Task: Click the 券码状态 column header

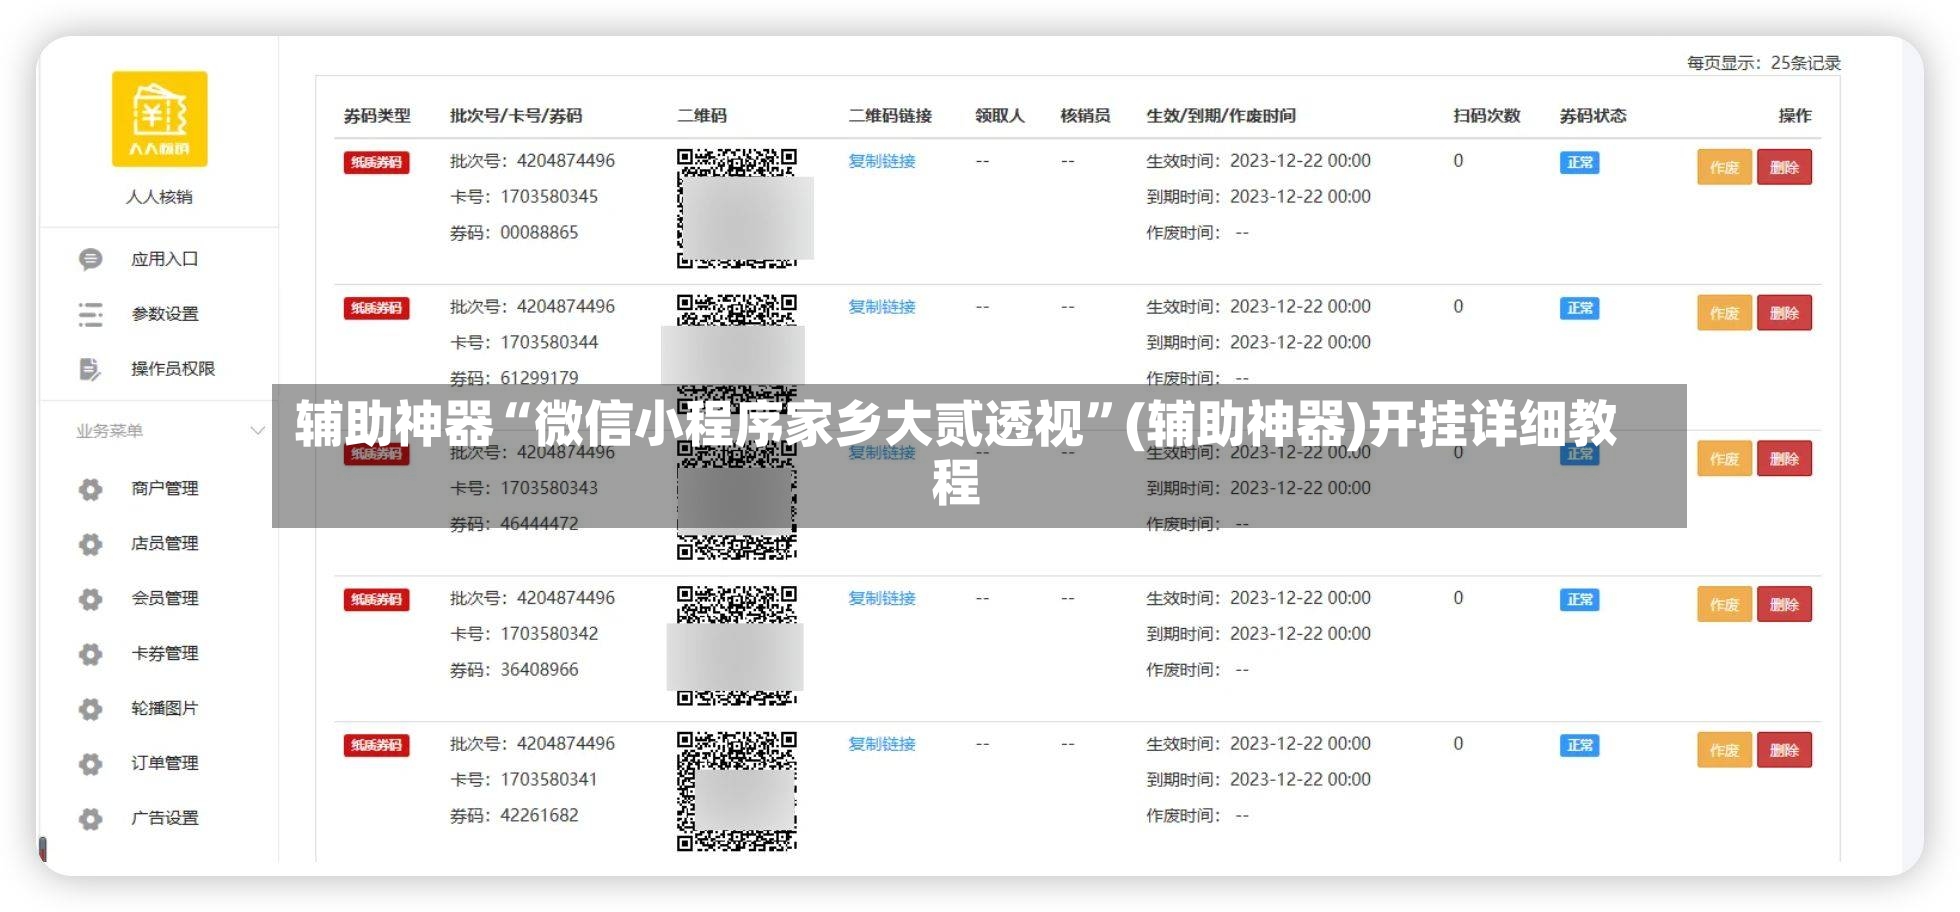Action: pos(1593,116)
